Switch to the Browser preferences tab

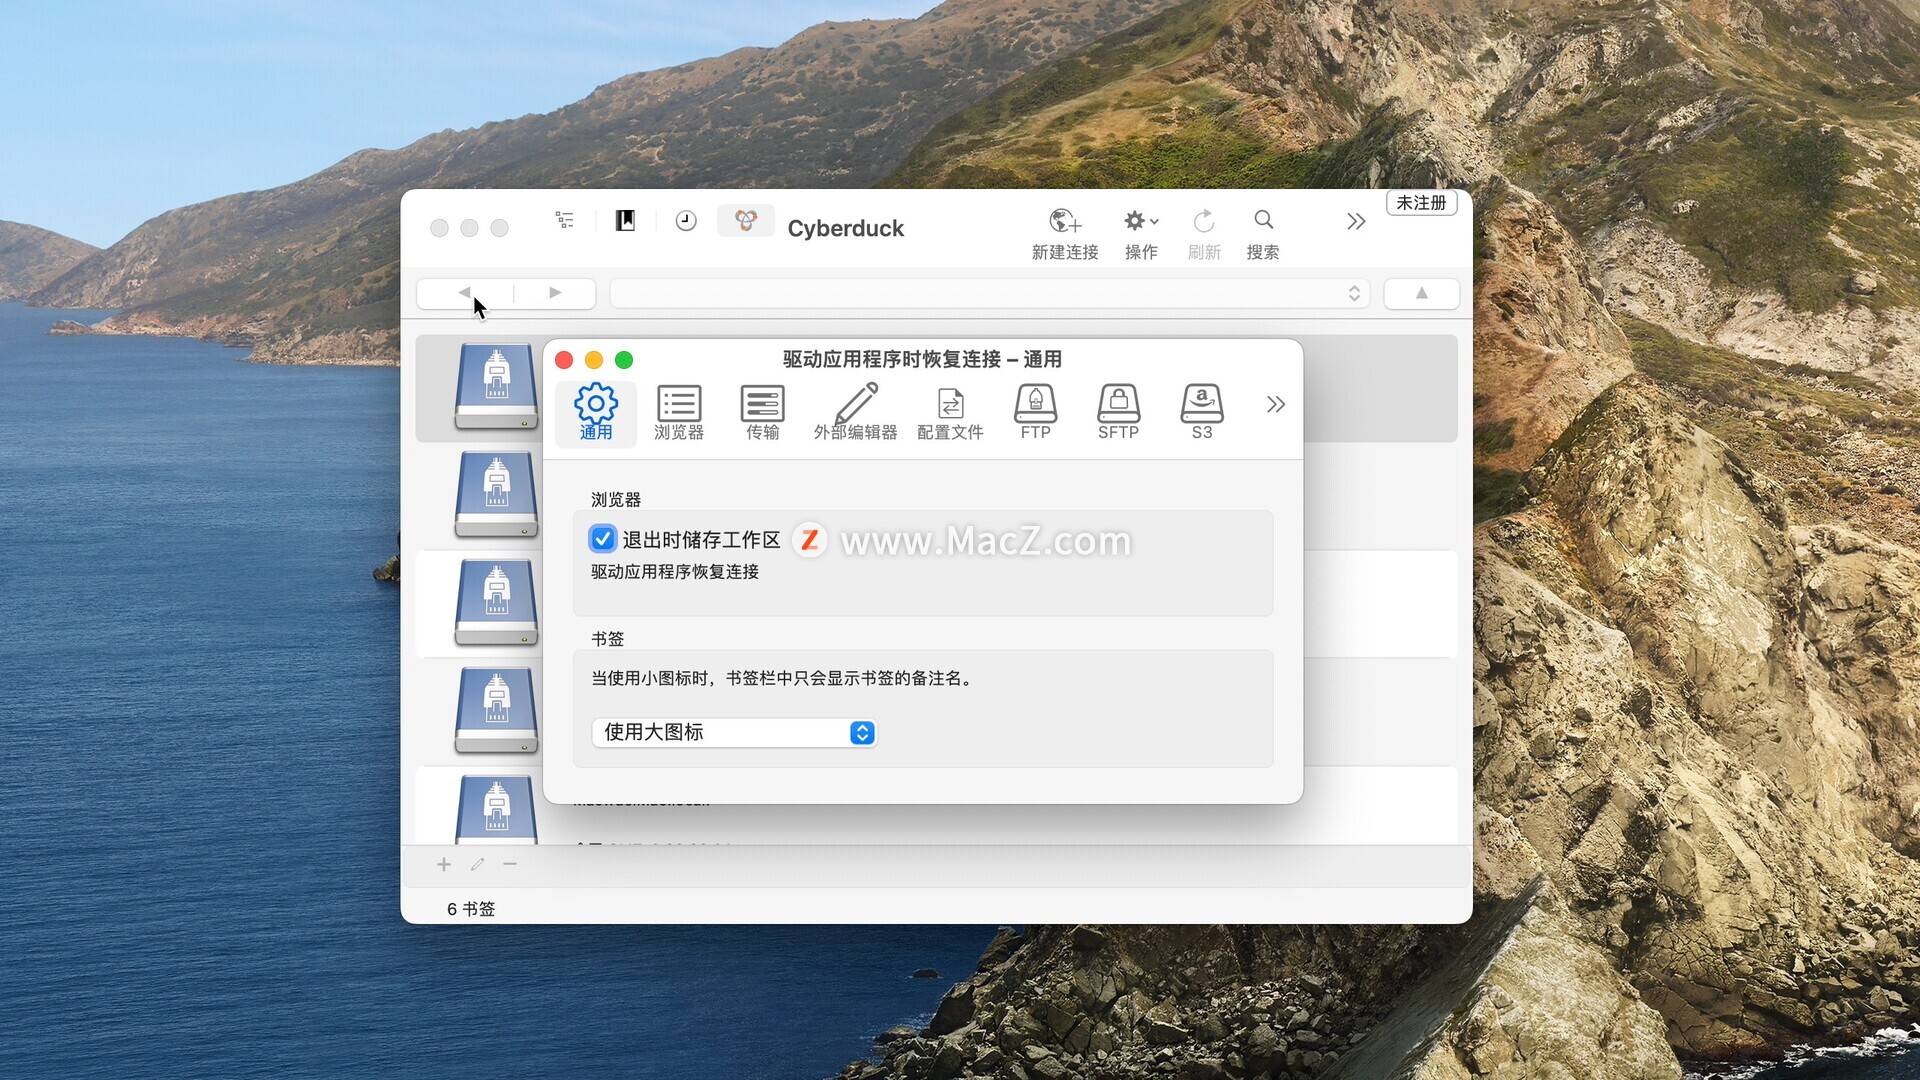coord(678,411)
